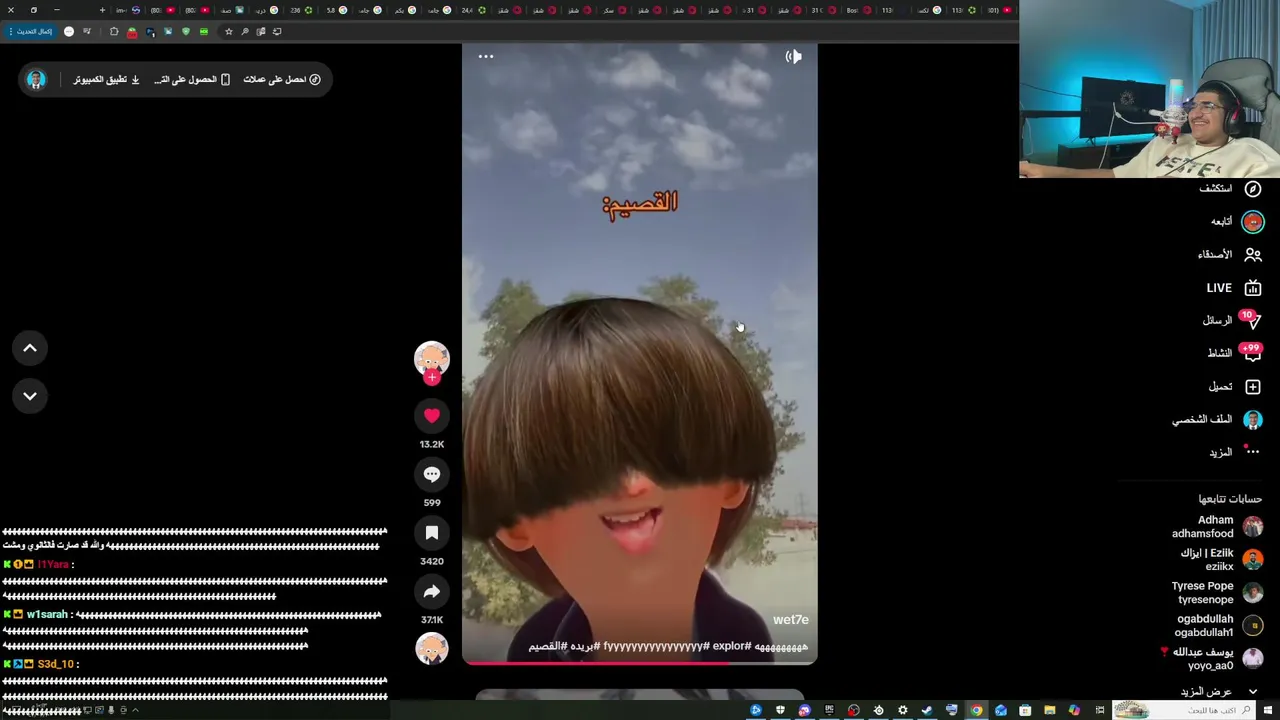Click the القصيم# hashtag in caption
Screen dimensions: 1280x720
click(546, 646)
